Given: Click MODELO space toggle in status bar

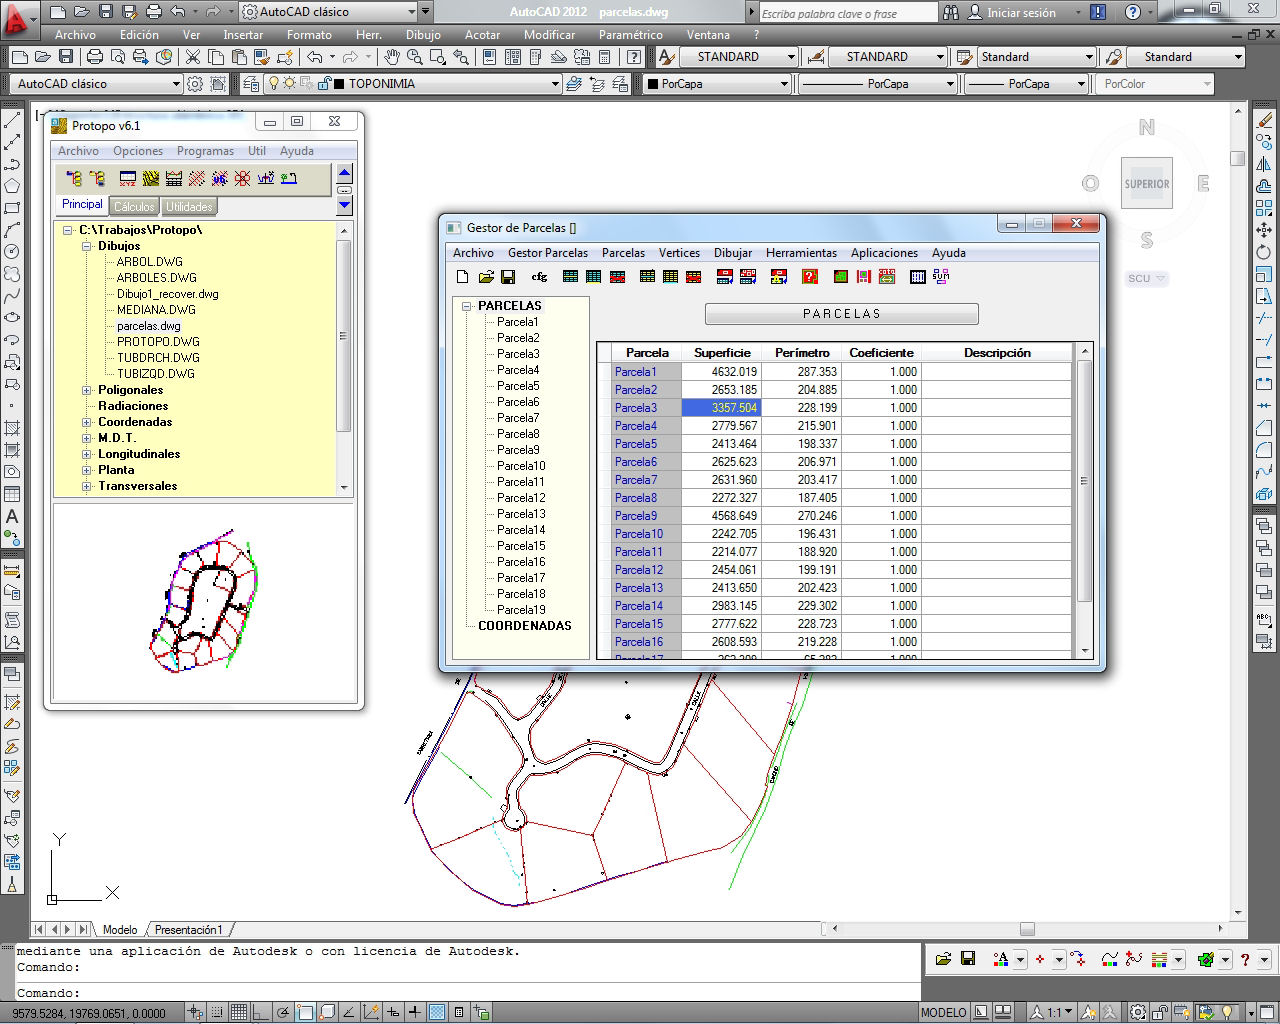Looking at the screenshot, I should coord(943,1012).
